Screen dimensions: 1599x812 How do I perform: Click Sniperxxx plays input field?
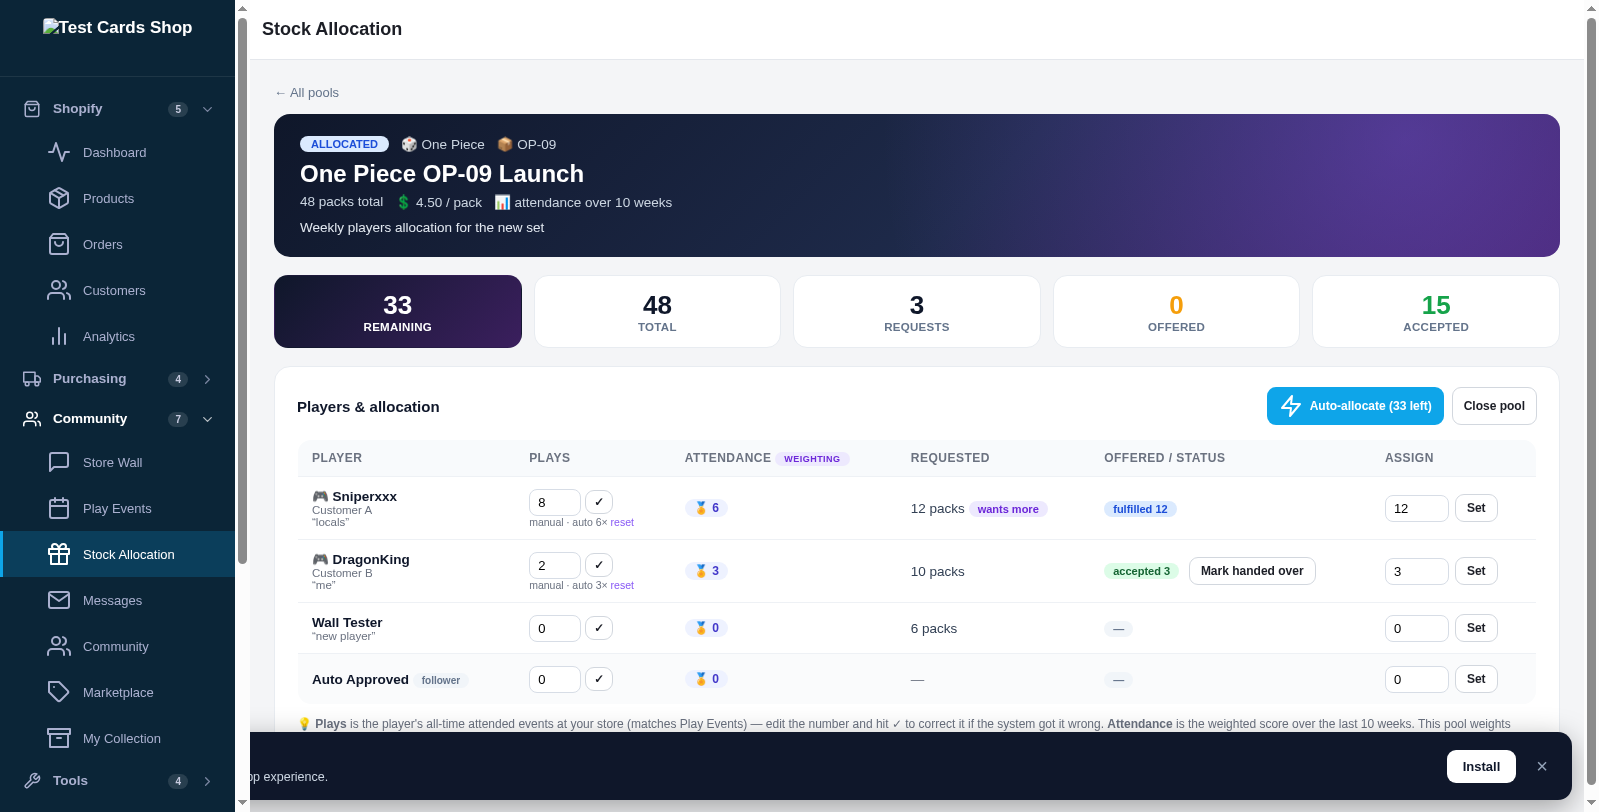[x=555, y=502]
